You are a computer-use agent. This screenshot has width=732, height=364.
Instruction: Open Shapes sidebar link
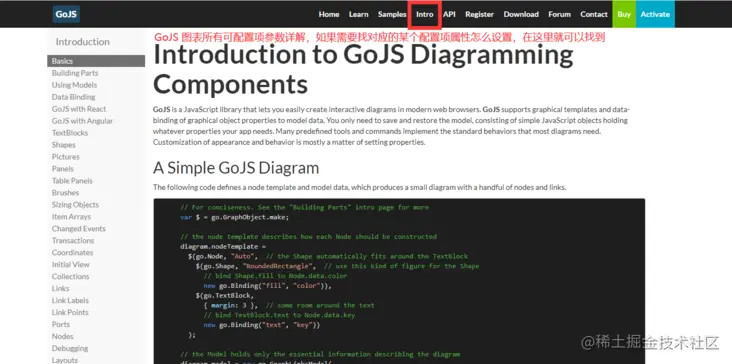pyautogui.click(x=63, y=145)
